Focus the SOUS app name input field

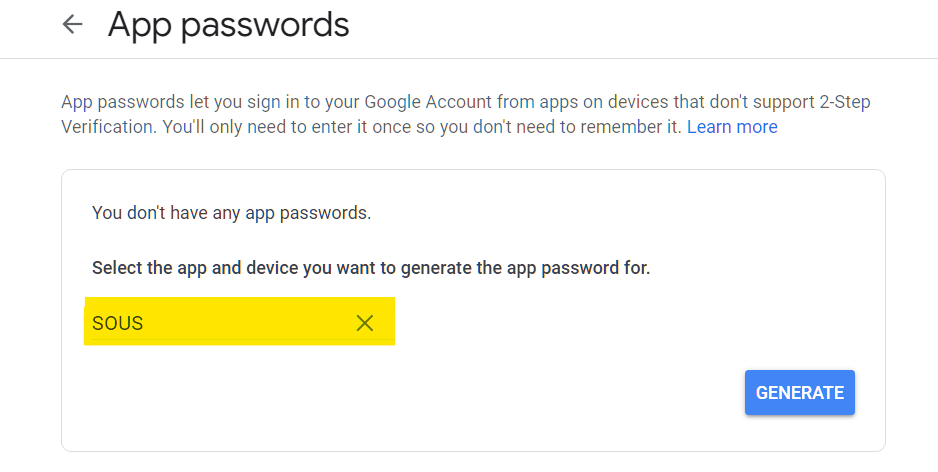(x=239, y=322)
